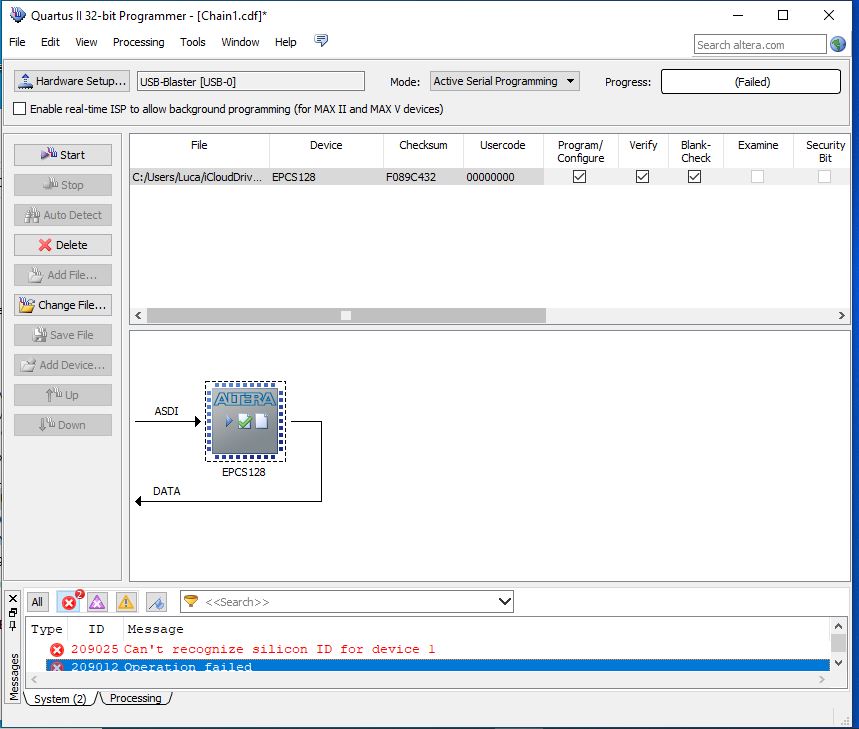Tick the Examine checkbox for EPCS128
This screenshot has width=859, height=729.
tap(757, 176)
